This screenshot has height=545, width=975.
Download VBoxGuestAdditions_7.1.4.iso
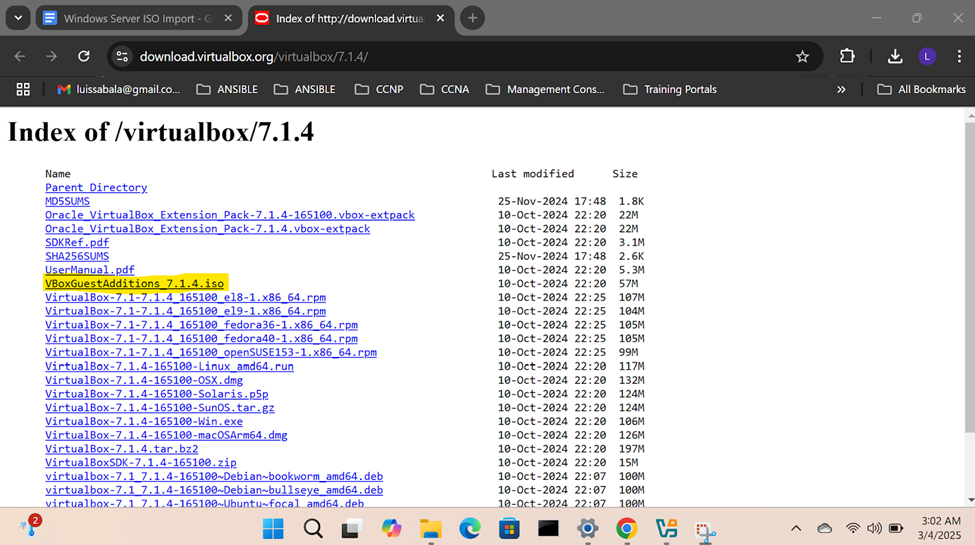134,283
